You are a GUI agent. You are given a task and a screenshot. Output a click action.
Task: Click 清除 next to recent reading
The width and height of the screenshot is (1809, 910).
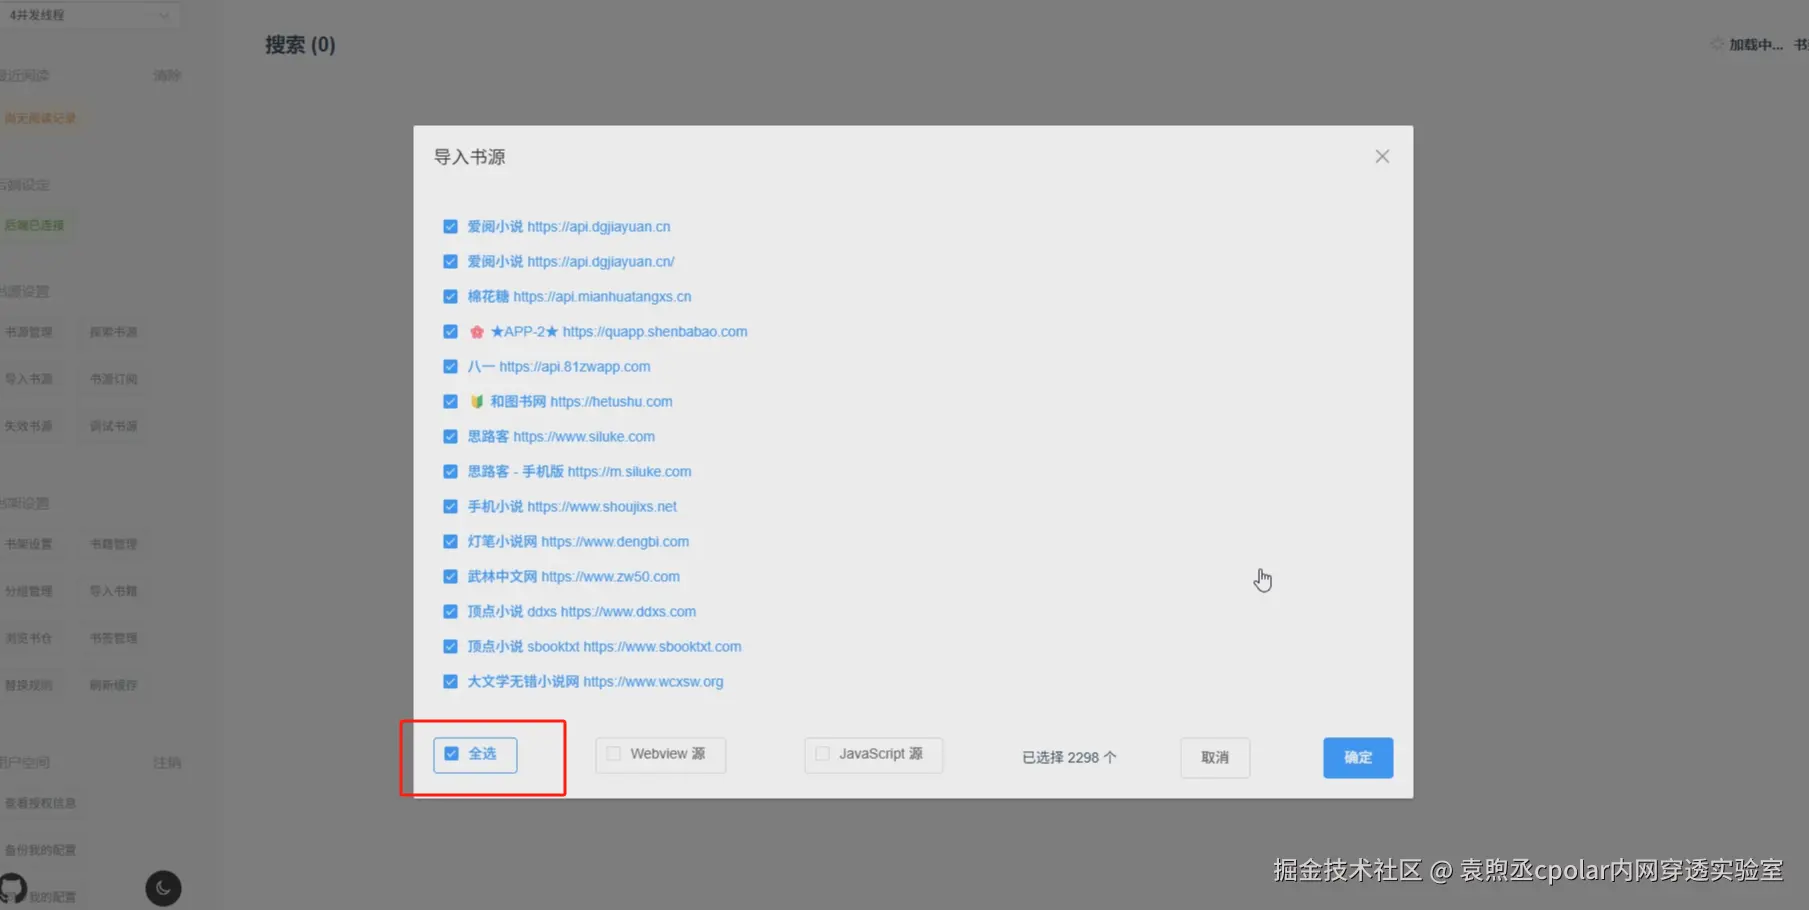(167, 76)
